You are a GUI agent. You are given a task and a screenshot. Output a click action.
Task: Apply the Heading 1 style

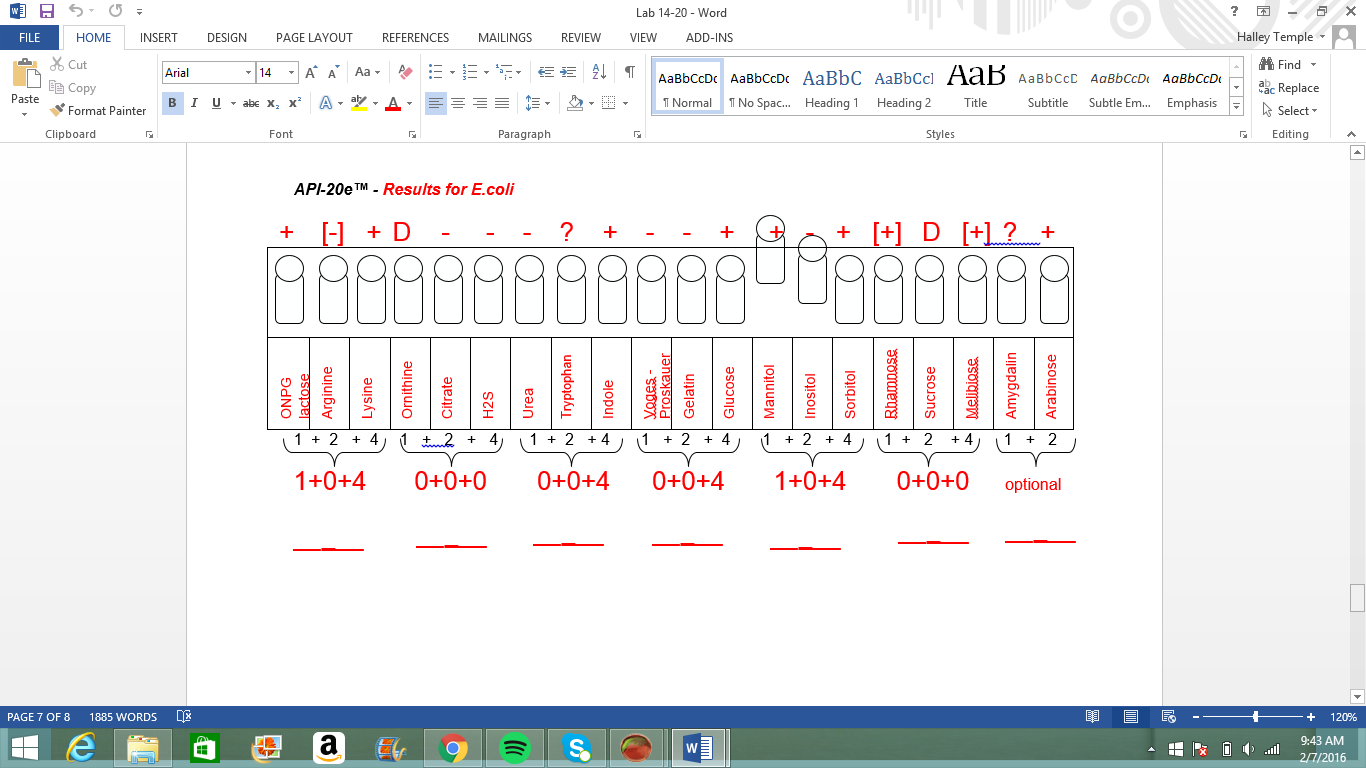pos(832,87)
